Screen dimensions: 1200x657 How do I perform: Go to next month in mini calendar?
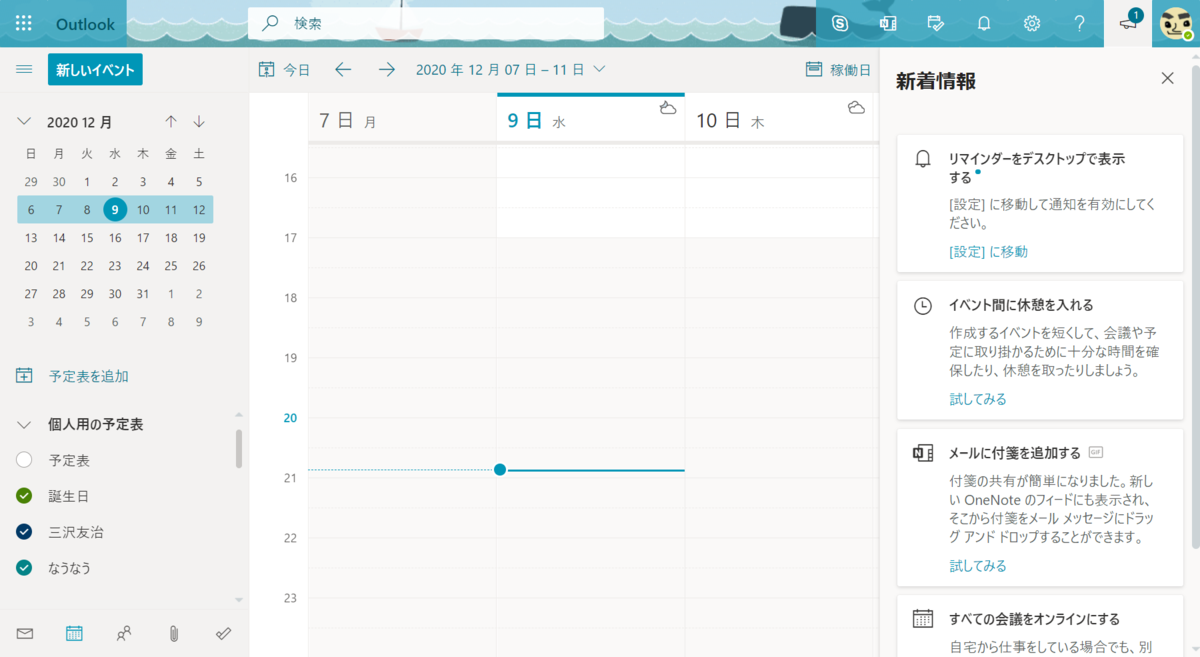tap(199, 122)
